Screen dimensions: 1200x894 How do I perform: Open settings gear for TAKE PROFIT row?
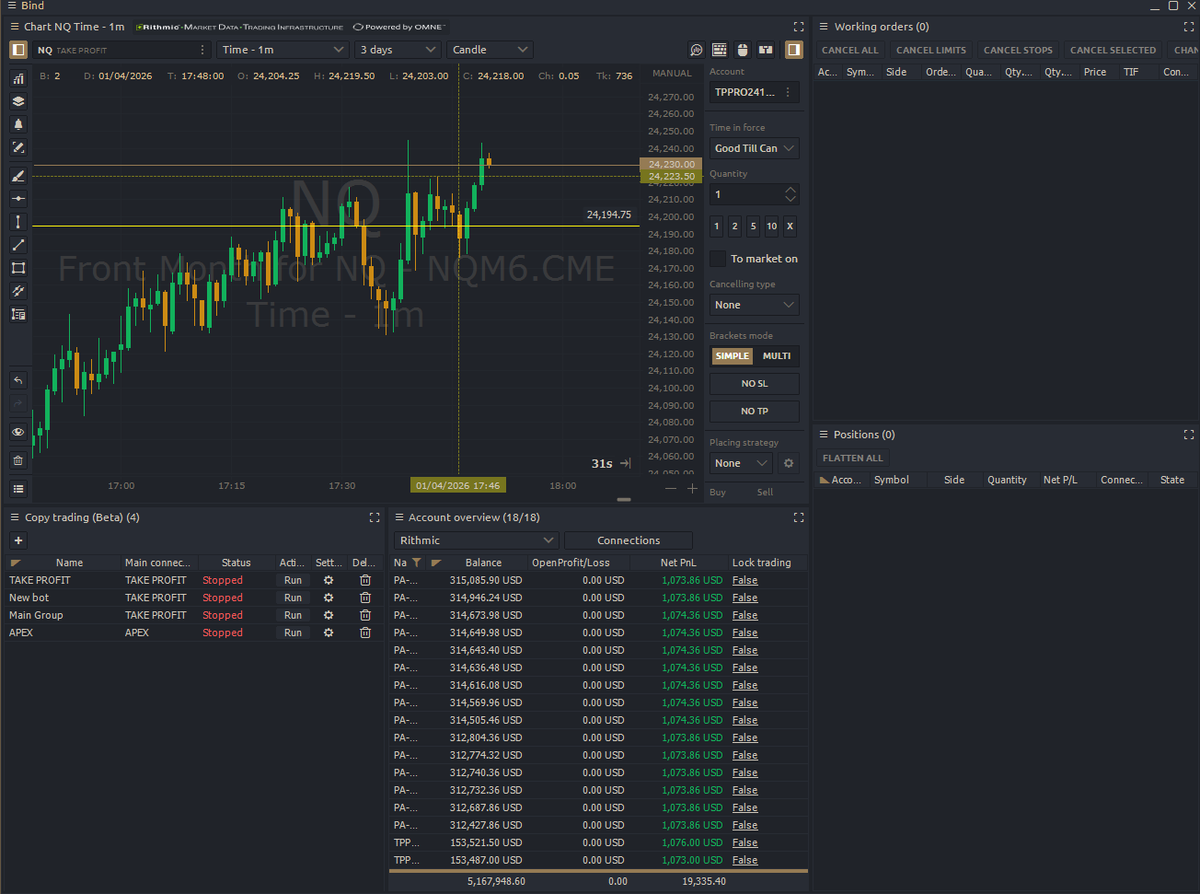tap(328, 580)
